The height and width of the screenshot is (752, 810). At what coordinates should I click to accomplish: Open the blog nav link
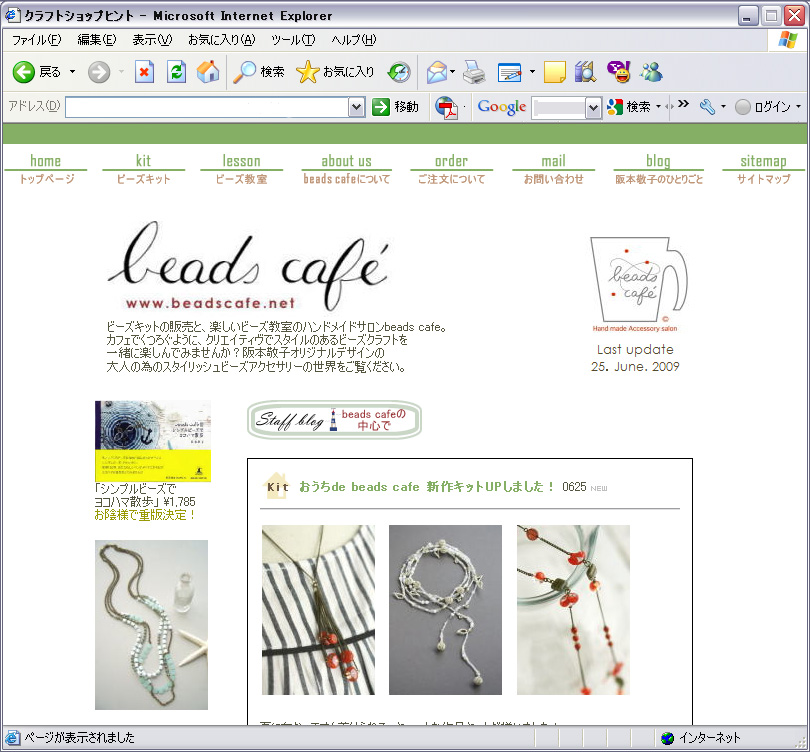(659, 169)
